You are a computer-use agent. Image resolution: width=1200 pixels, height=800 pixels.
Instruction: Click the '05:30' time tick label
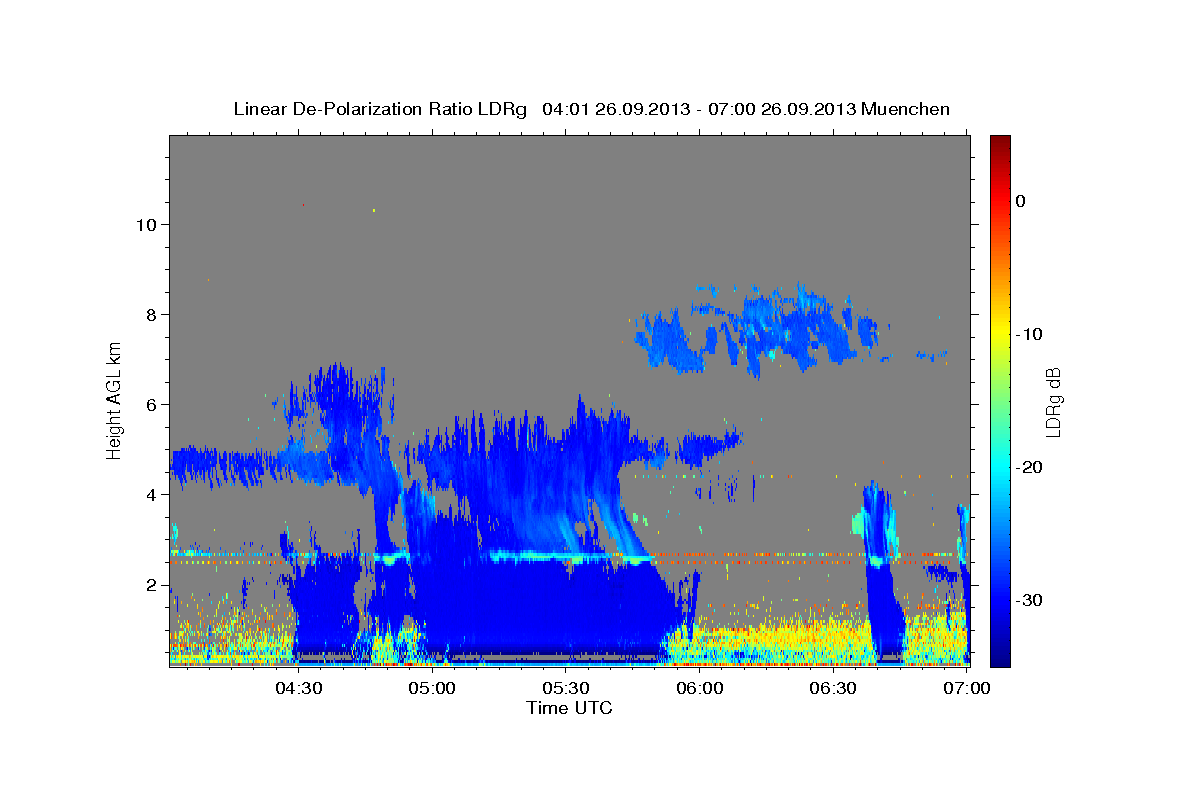click(x=566, y=689)
